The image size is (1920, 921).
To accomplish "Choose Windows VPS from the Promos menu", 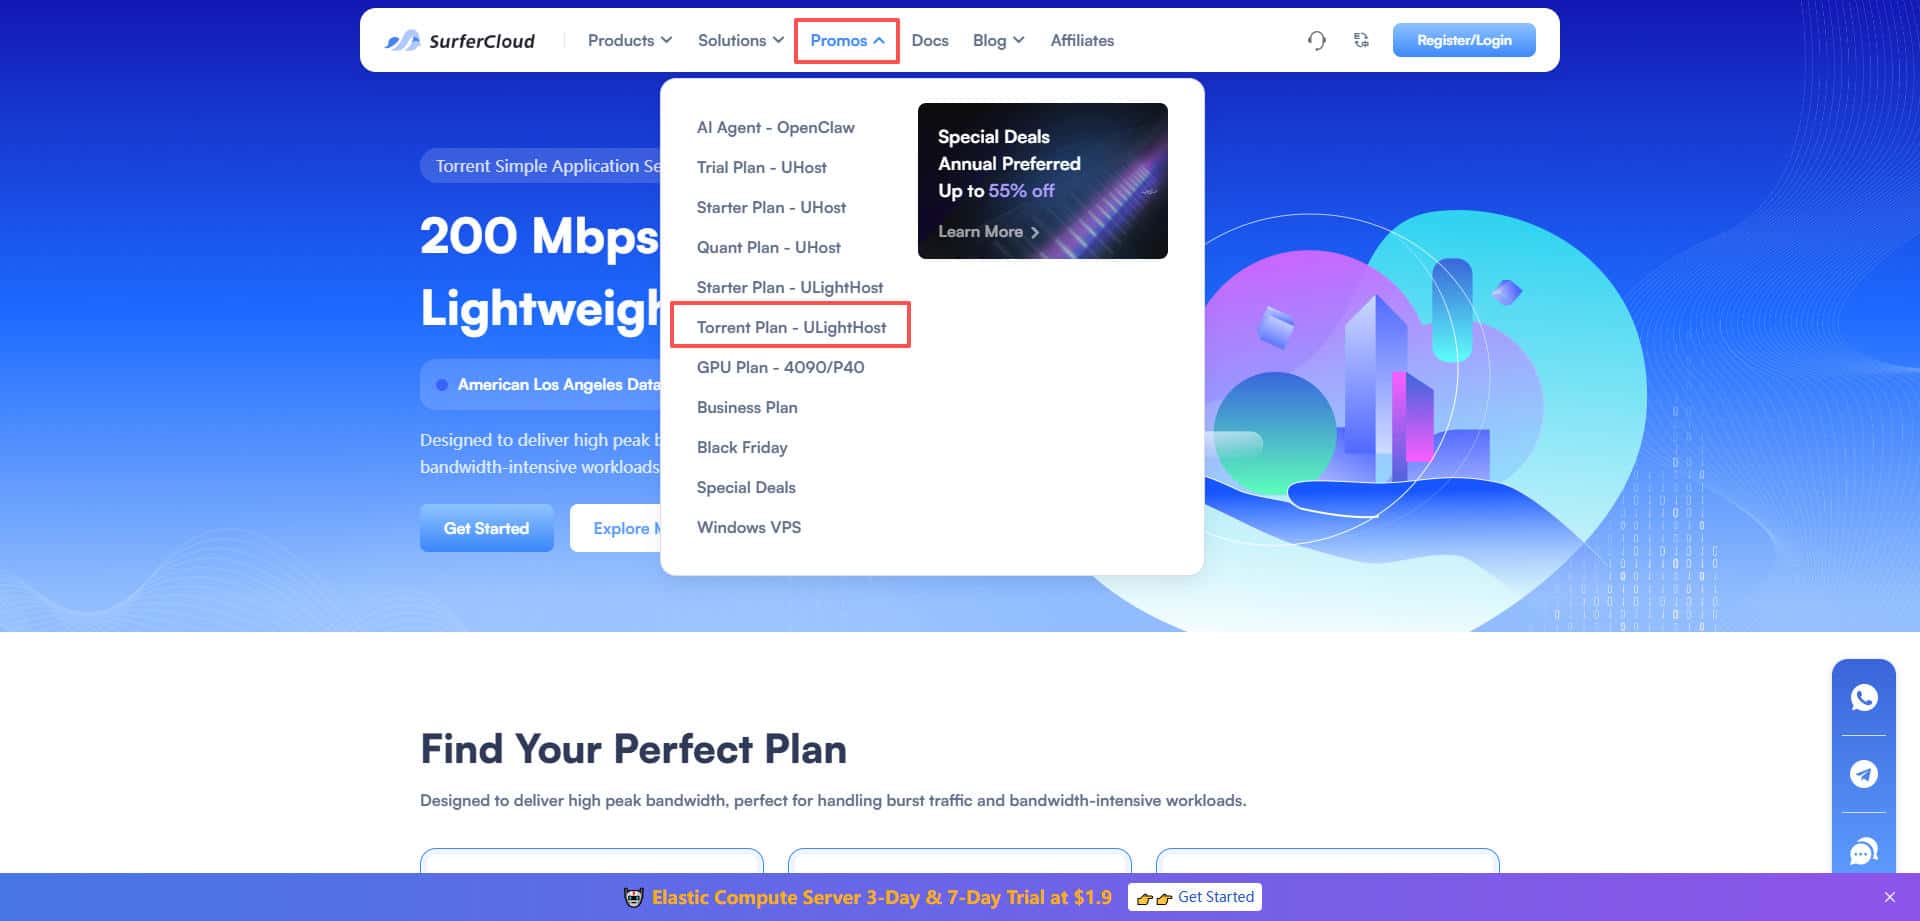I will (749, 527).
